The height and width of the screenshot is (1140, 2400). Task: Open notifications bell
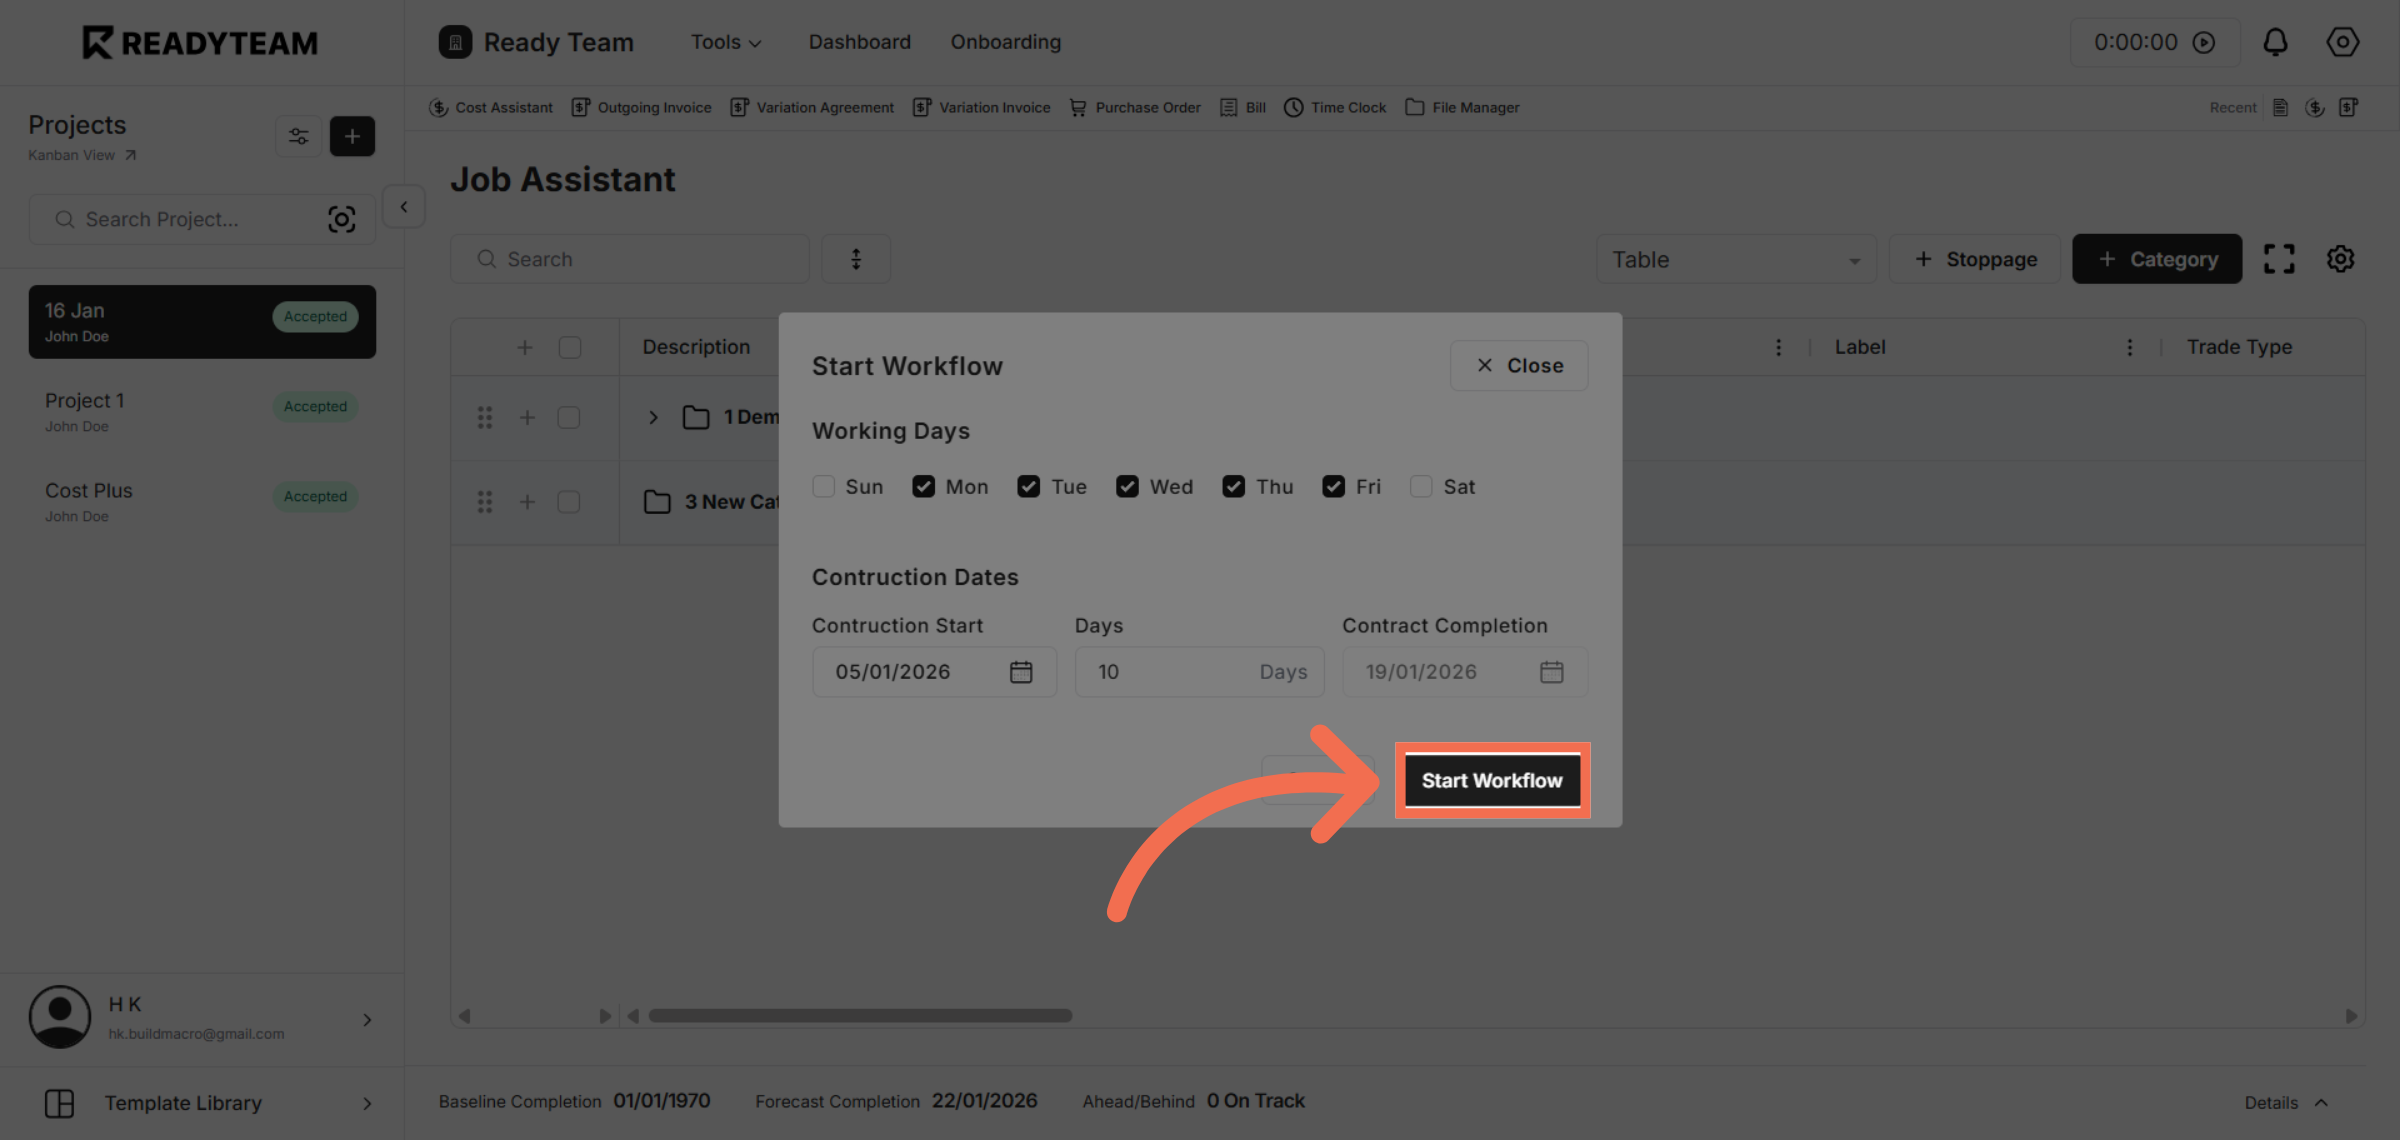(2276, 42)
